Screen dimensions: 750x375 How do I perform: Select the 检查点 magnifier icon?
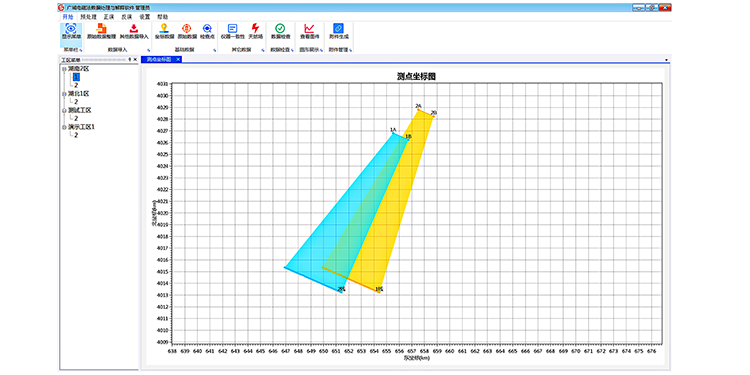207,28
